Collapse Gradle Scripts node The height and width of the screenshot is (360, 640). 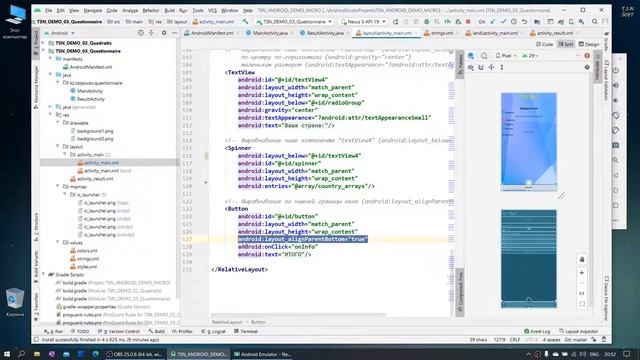point(44,274)
